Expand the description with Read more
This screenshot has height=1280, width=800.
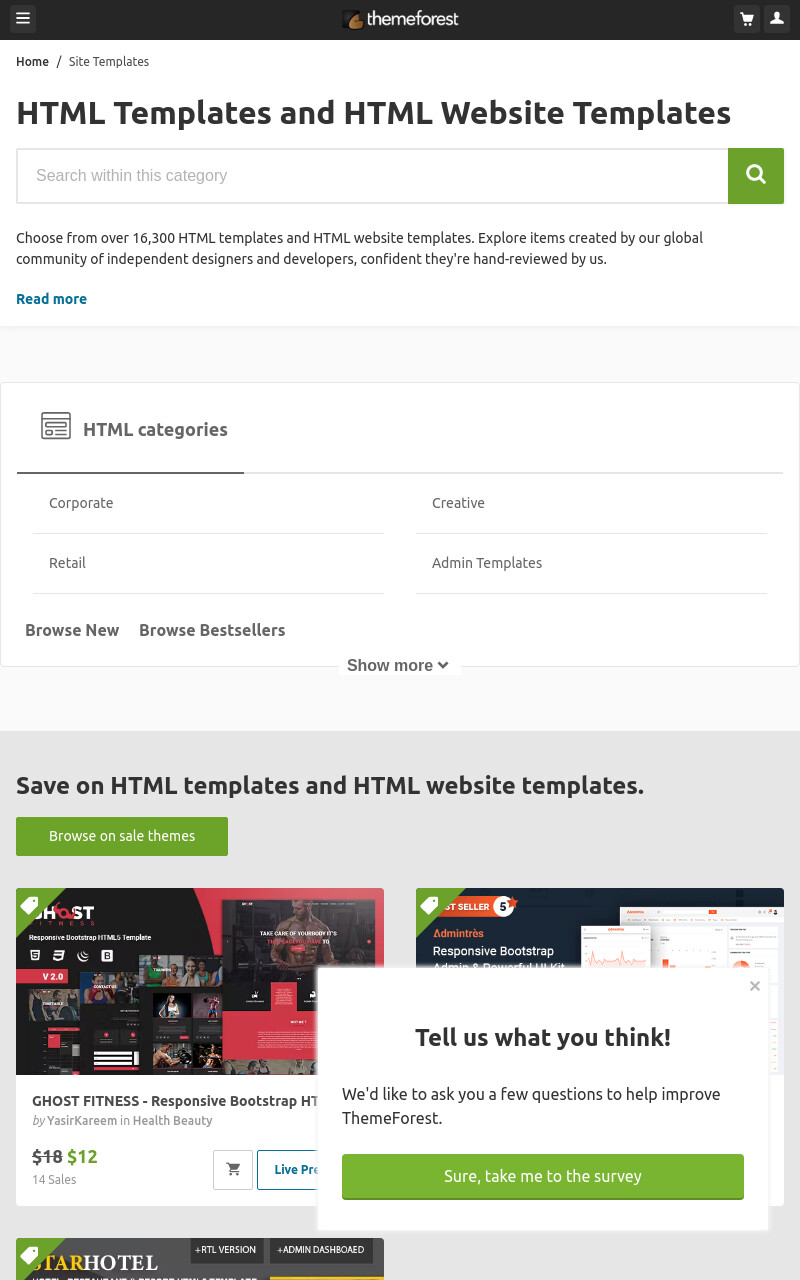click(51, 299)
